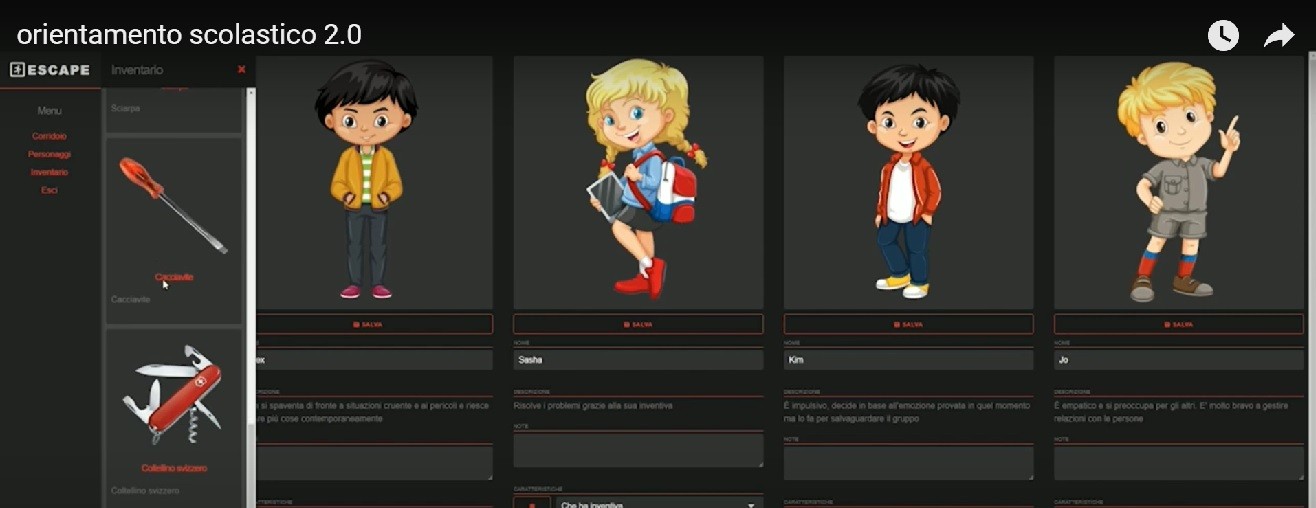The height and width of the screenshot is (508, 1316).
Task: Click the Note text area for Sasha
Action: (x=637, y=450)
